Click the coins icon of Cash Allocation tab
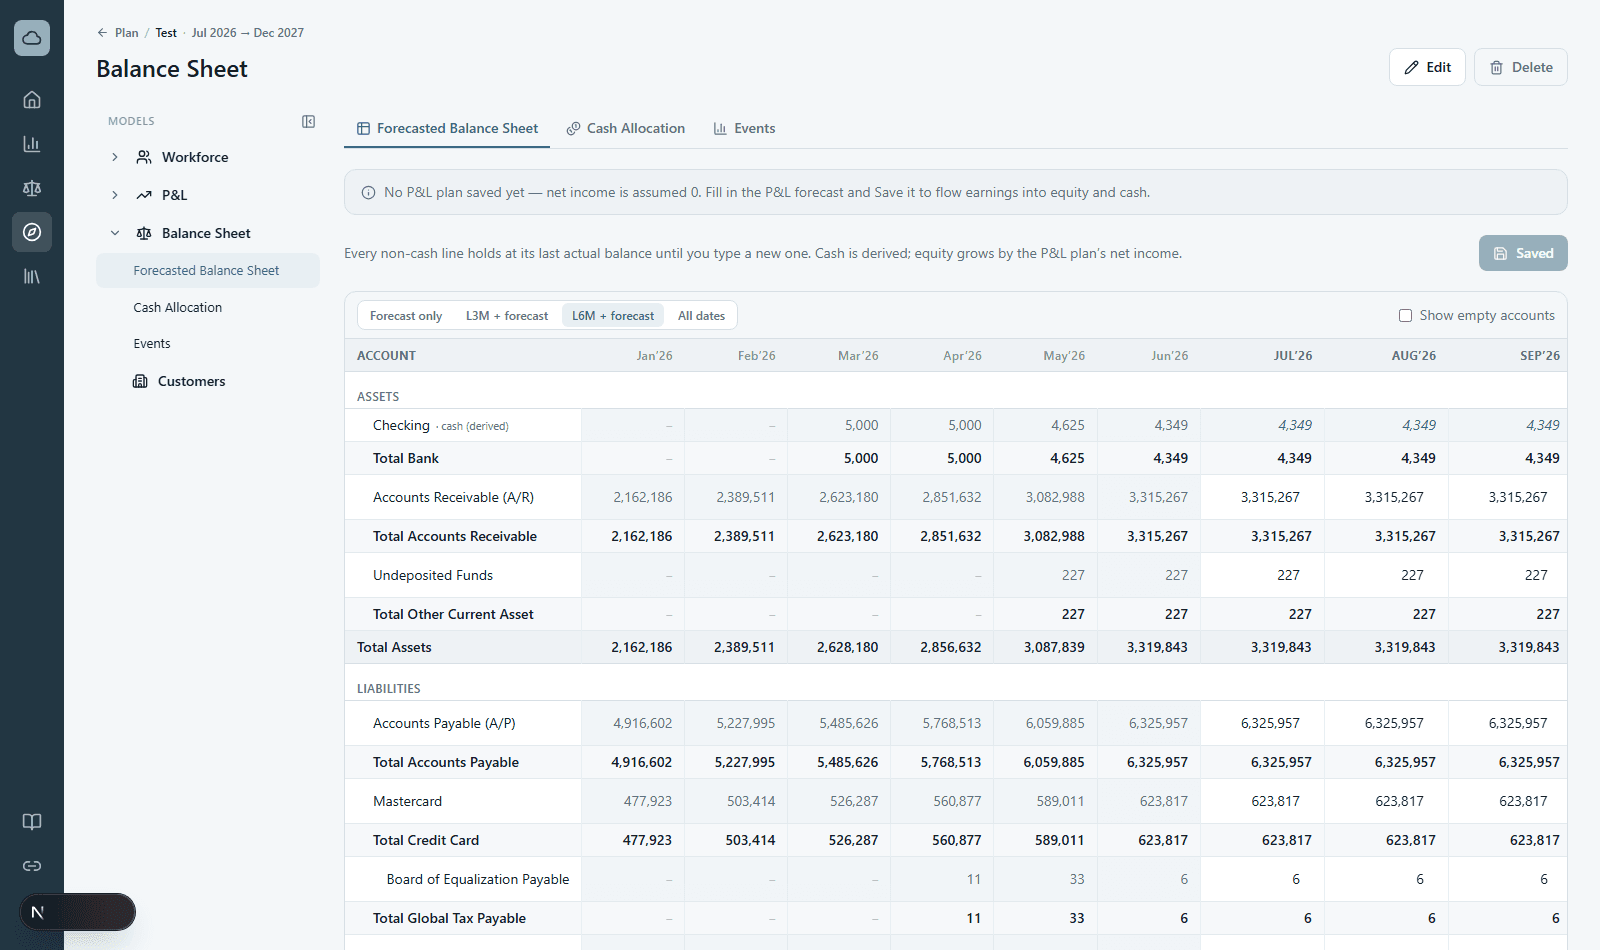The height and width of the screenshot is (950, 1600). 574,129
